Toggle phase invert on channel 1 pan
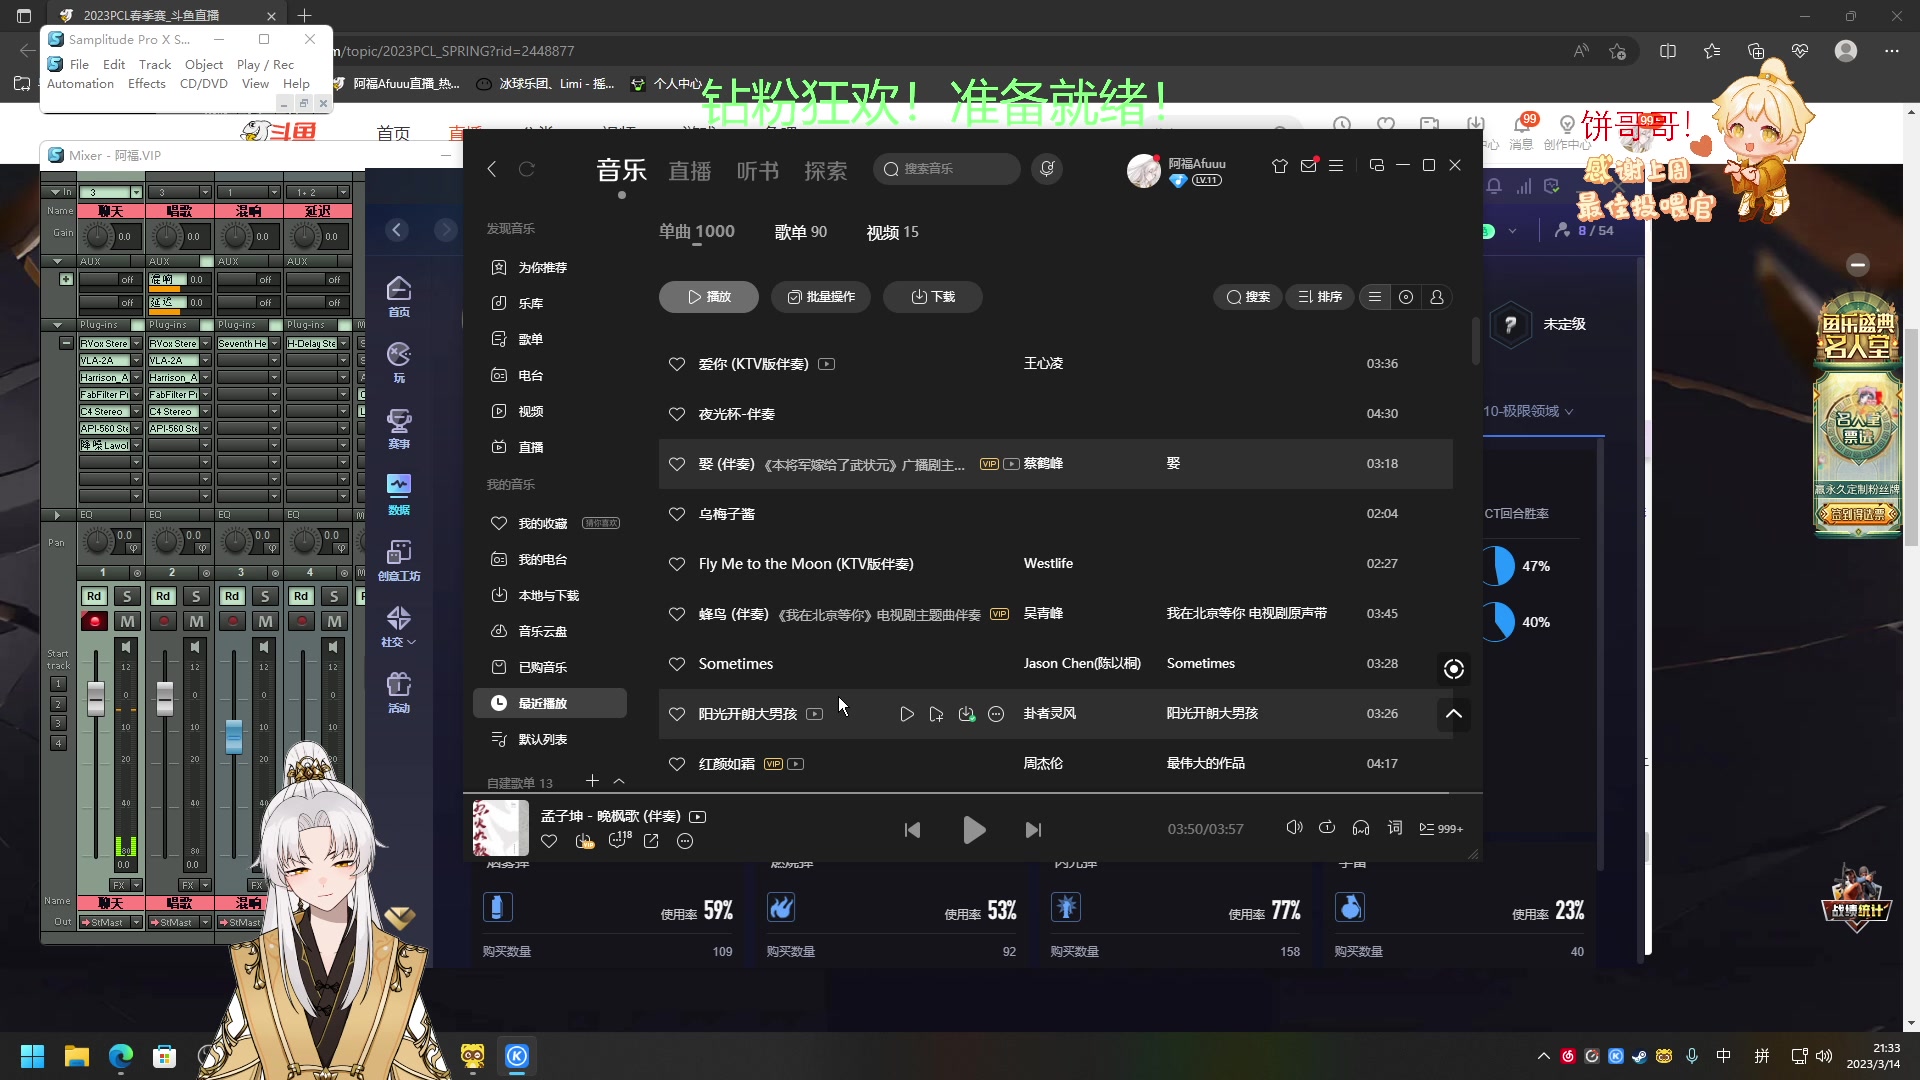This screenshot has height=1080, width=1920. (x=133, y=548)
